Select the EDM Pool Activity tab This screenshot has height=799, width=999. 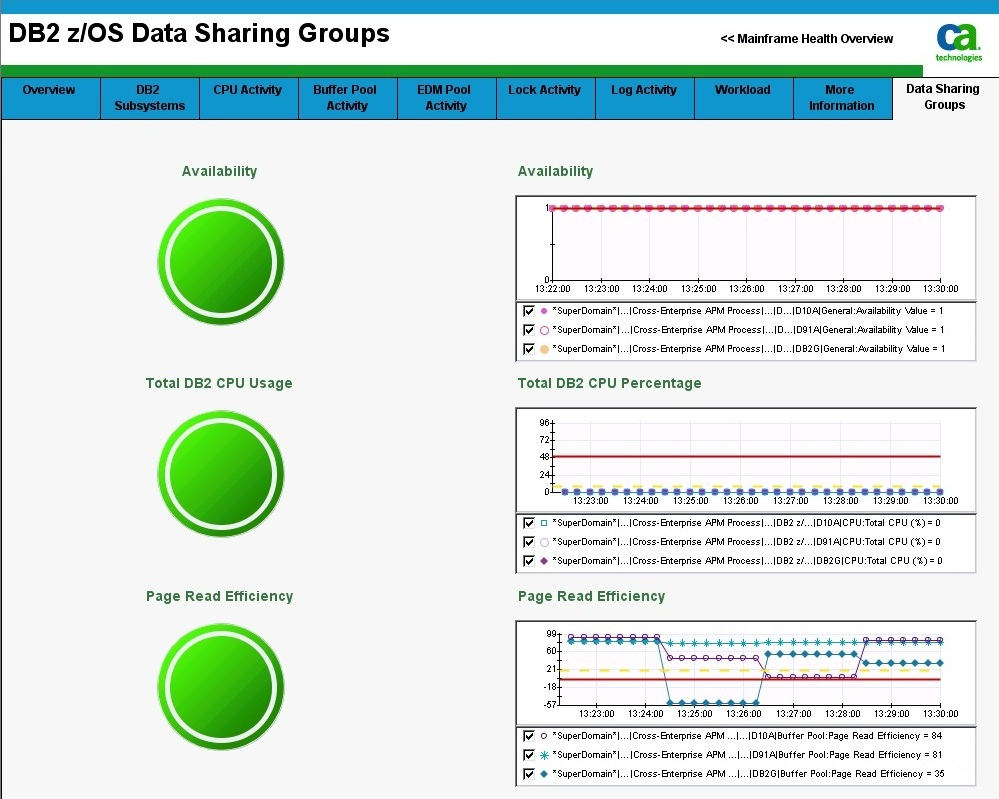(x=446, y=98)
